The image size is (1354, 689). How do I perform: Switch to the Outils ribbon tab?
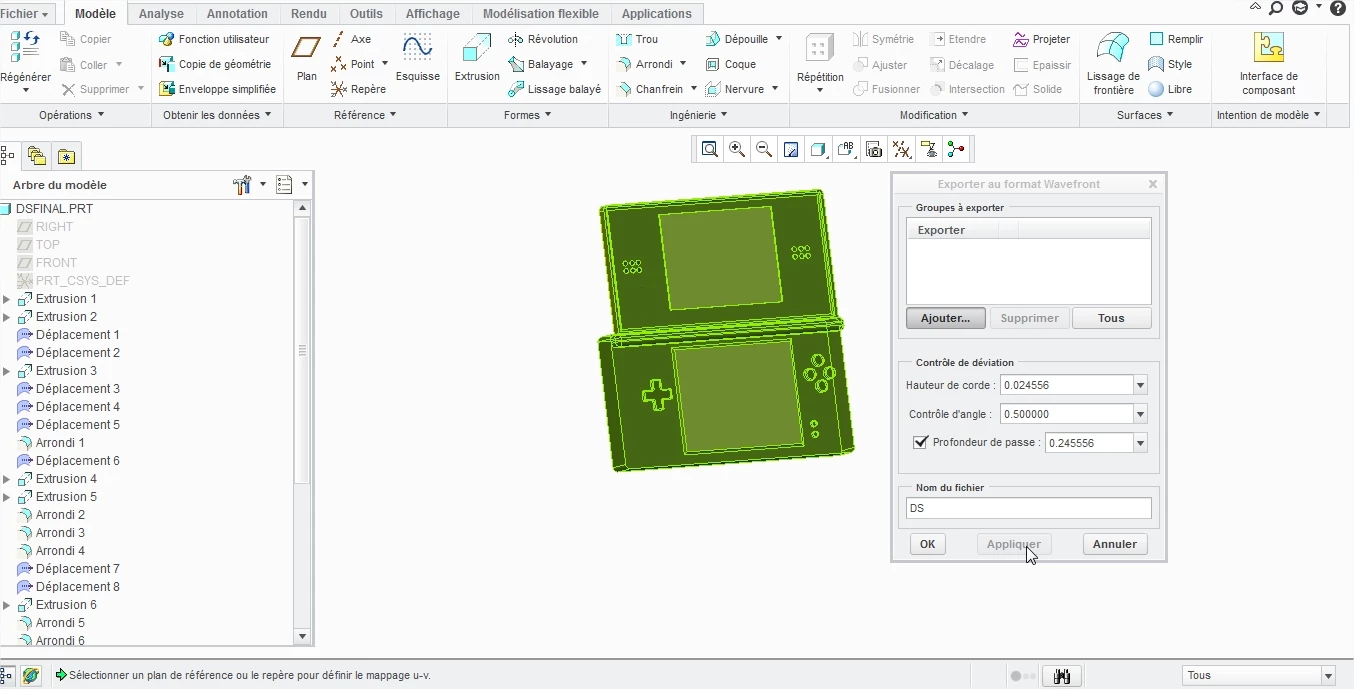click(366, 14)
